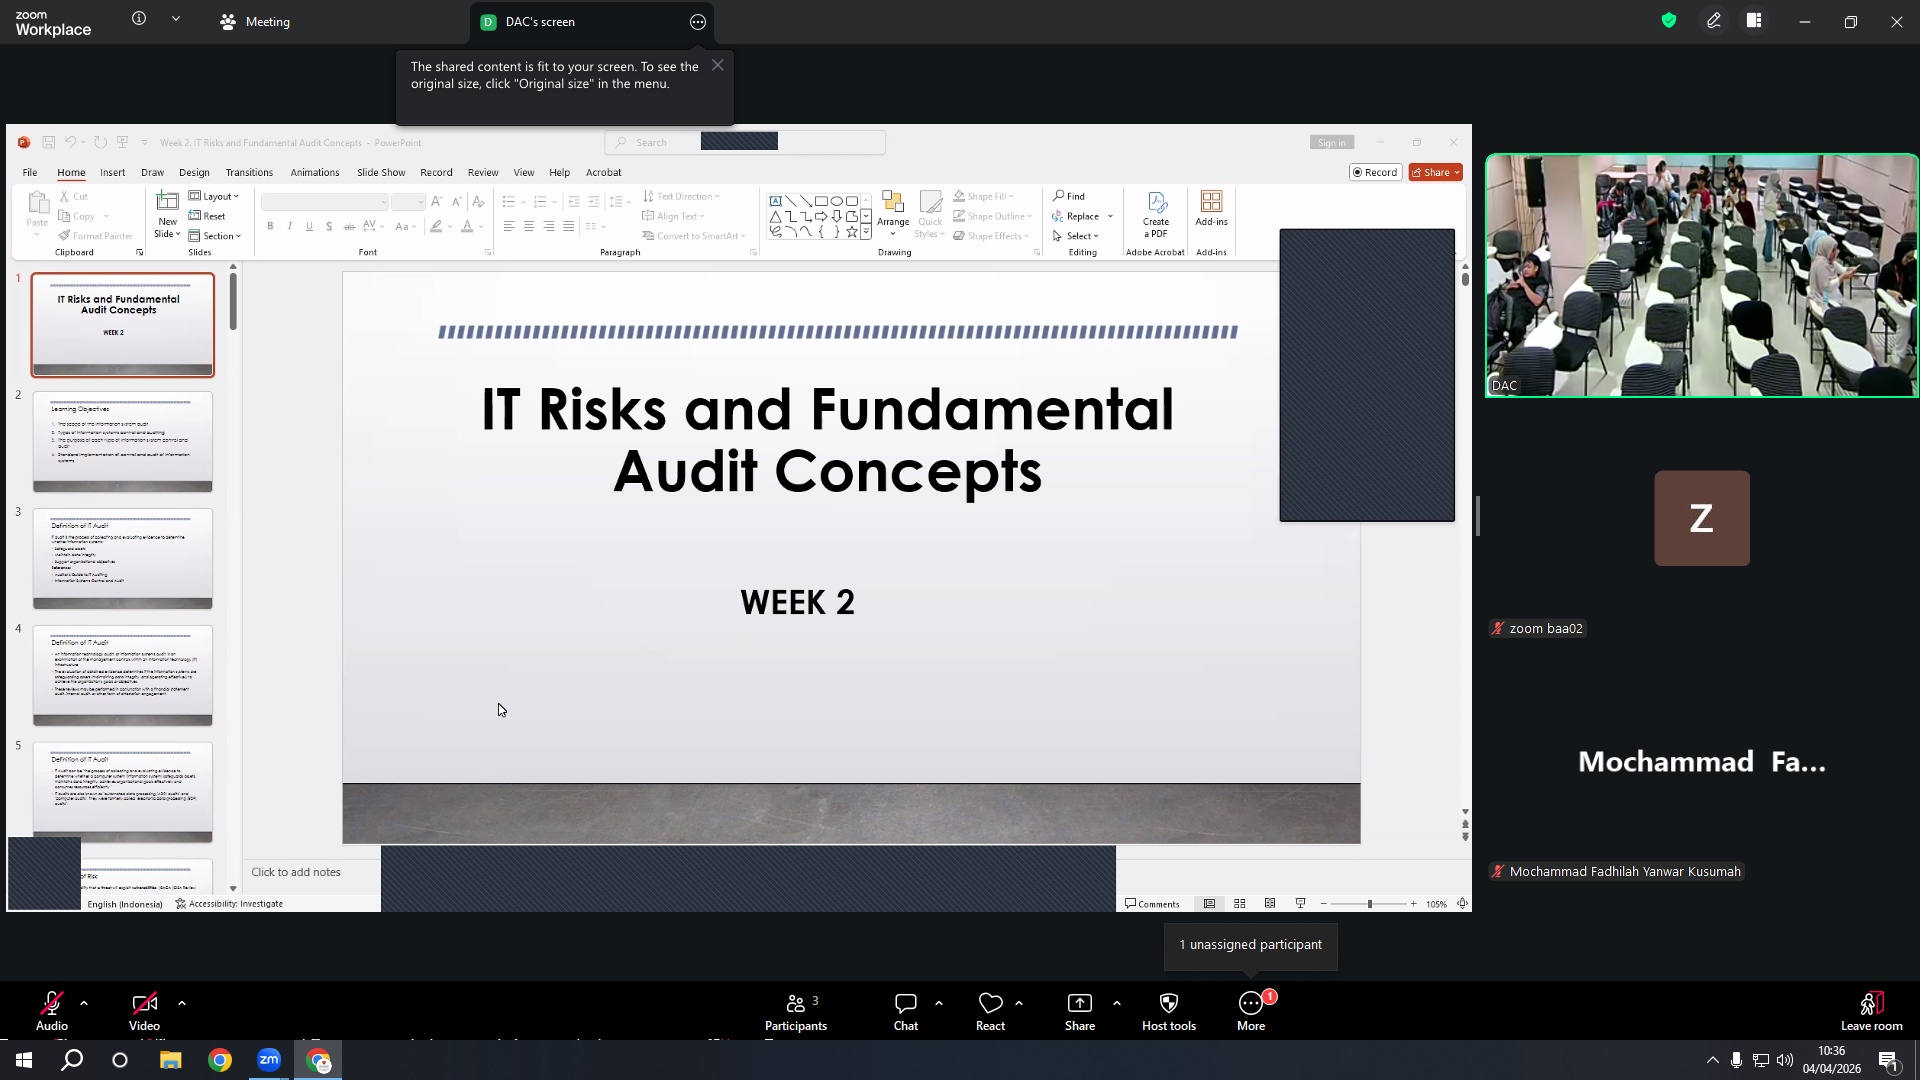Open the Insert ribbon tab
The height and width of the screenshot is (1080, 1920).
(x=113, y=173)
